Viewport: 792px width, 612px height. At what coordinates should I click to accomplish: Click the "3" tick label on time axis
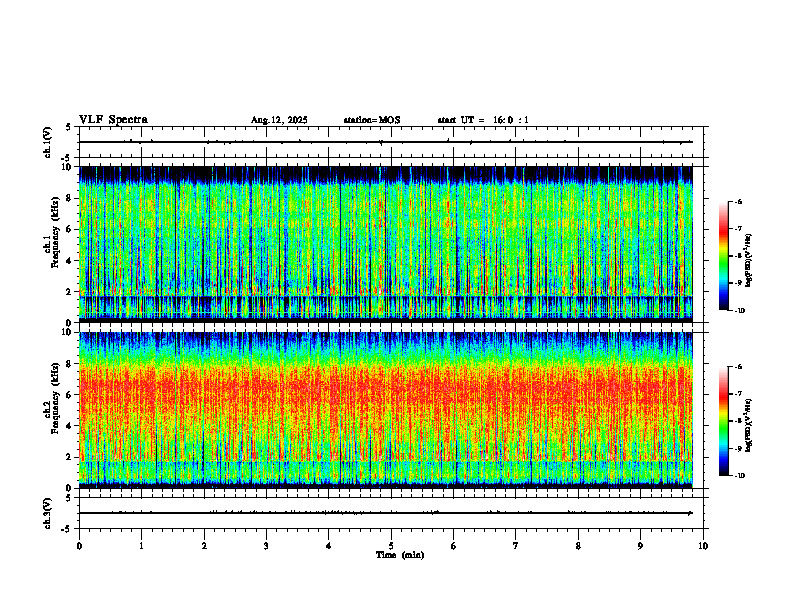point(266,546)
